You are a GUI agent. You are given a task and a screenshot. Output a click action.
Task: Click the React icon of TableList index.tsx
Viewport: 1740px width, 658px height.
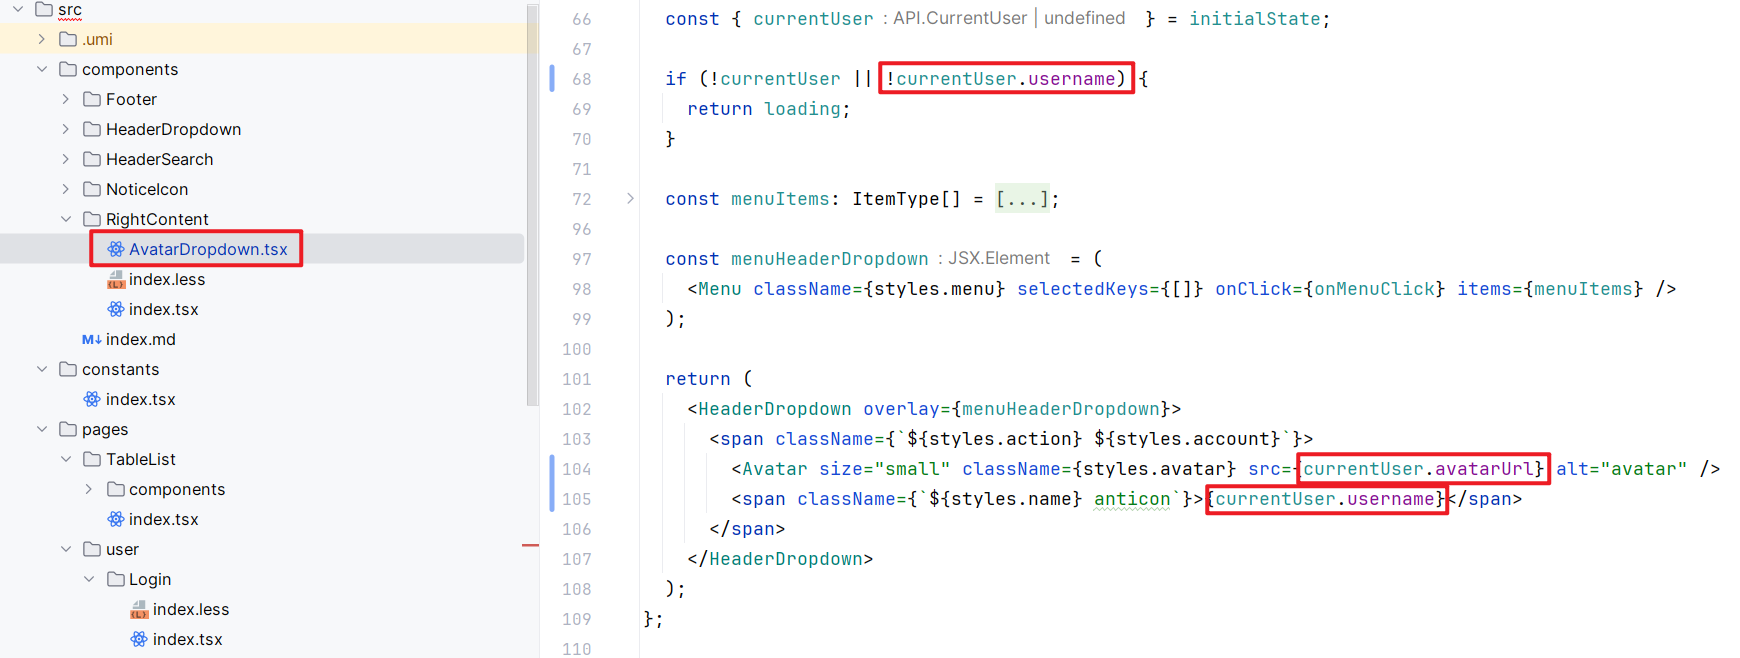[x=116, y=519]
